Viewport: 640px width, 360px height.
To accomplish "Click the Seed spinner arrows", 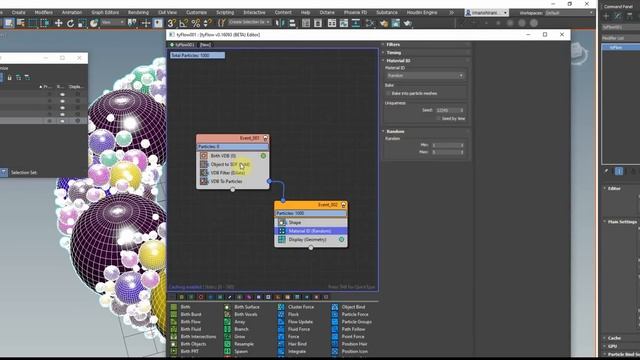I will coord(462,110).
